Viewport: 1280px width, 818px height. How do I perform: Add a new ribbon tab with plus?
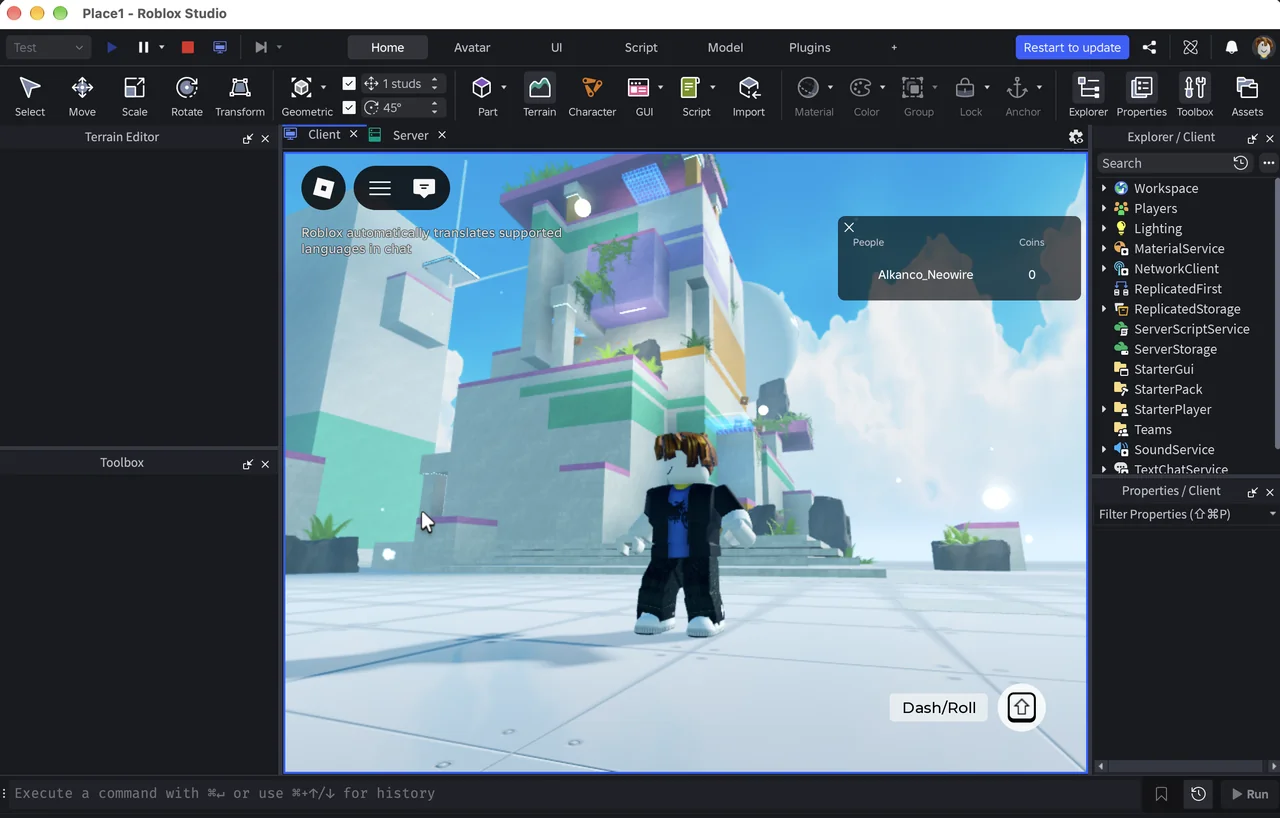click(x=893, y=47)
